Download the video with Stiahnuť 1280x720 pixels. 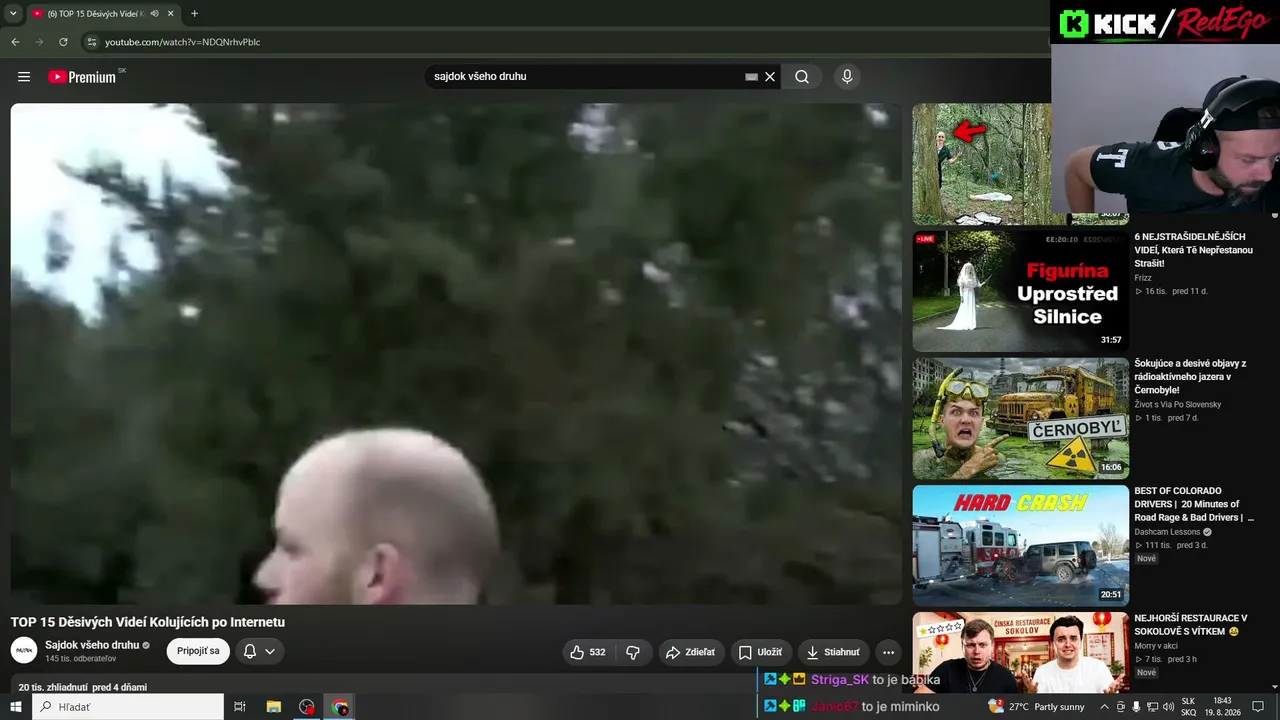tap(833, 652)
